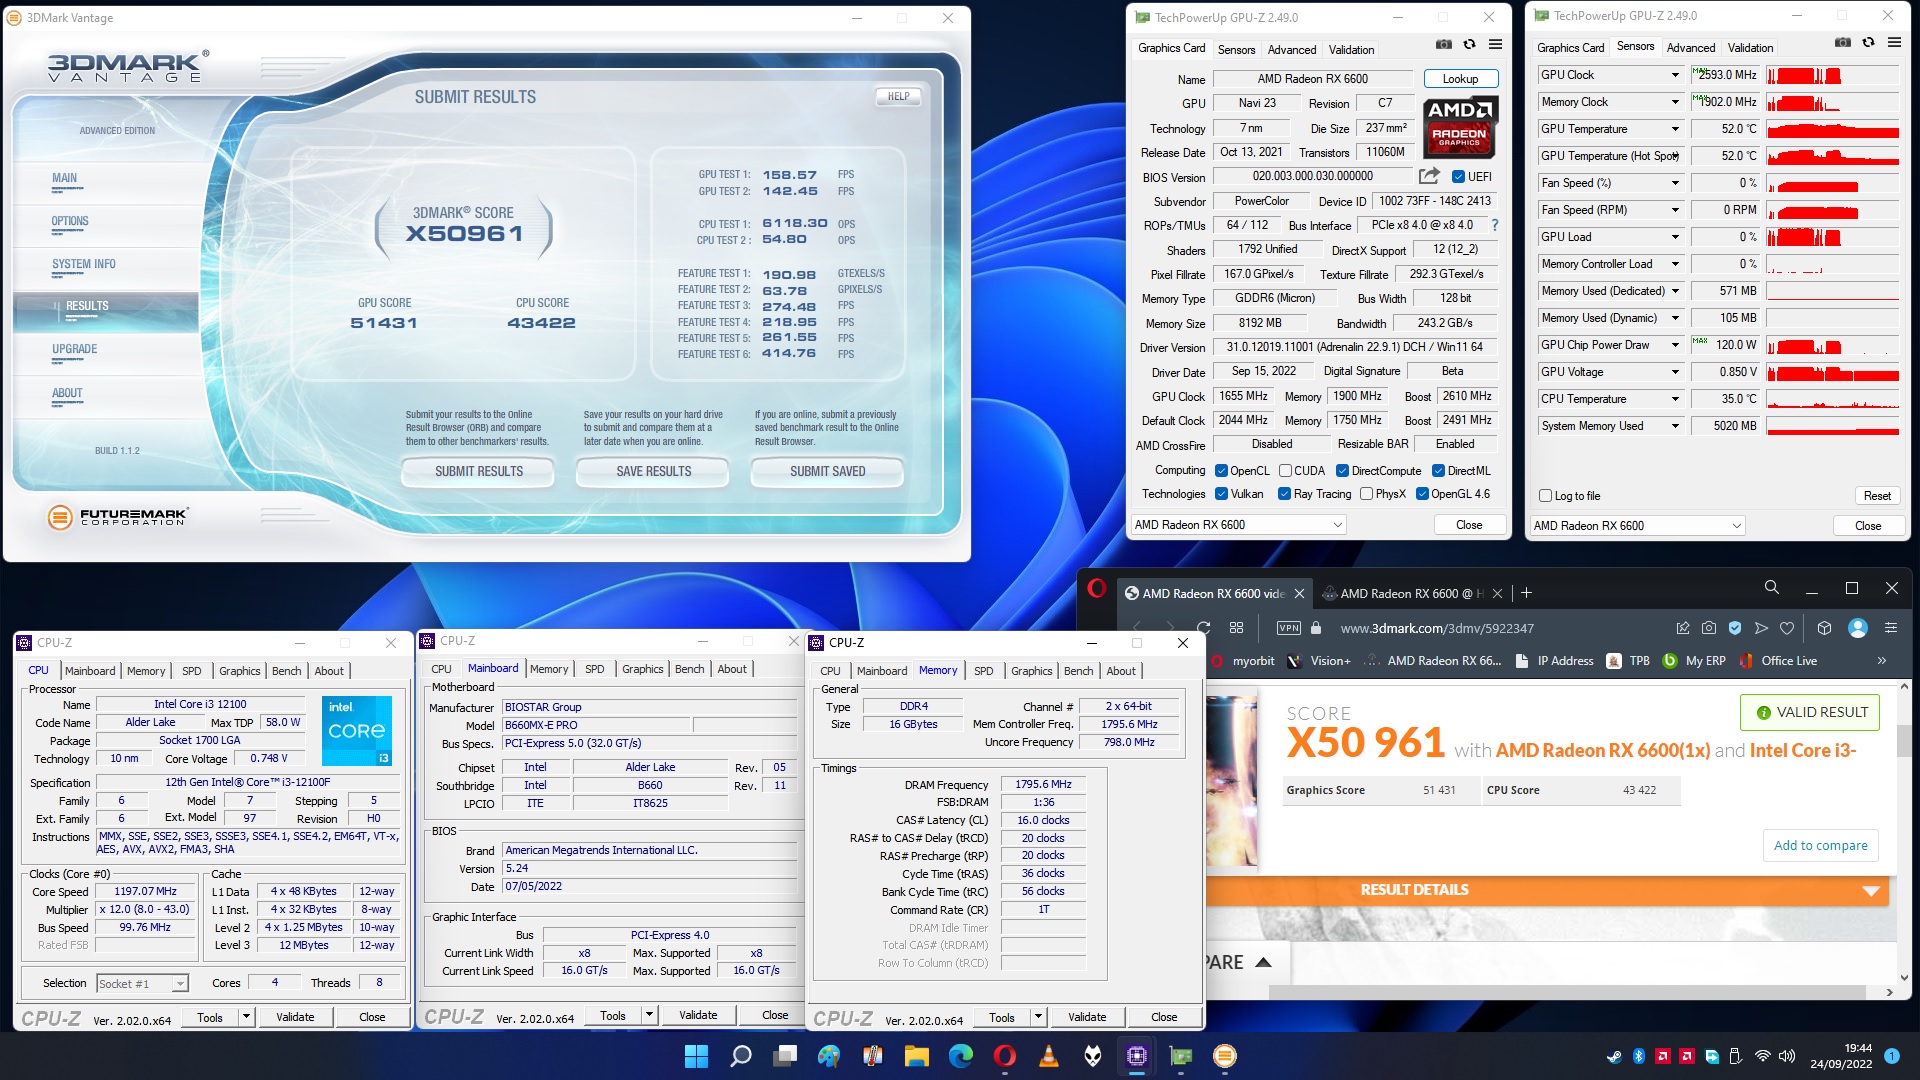Toggle the CUDA checkbox

point(1285,471)
